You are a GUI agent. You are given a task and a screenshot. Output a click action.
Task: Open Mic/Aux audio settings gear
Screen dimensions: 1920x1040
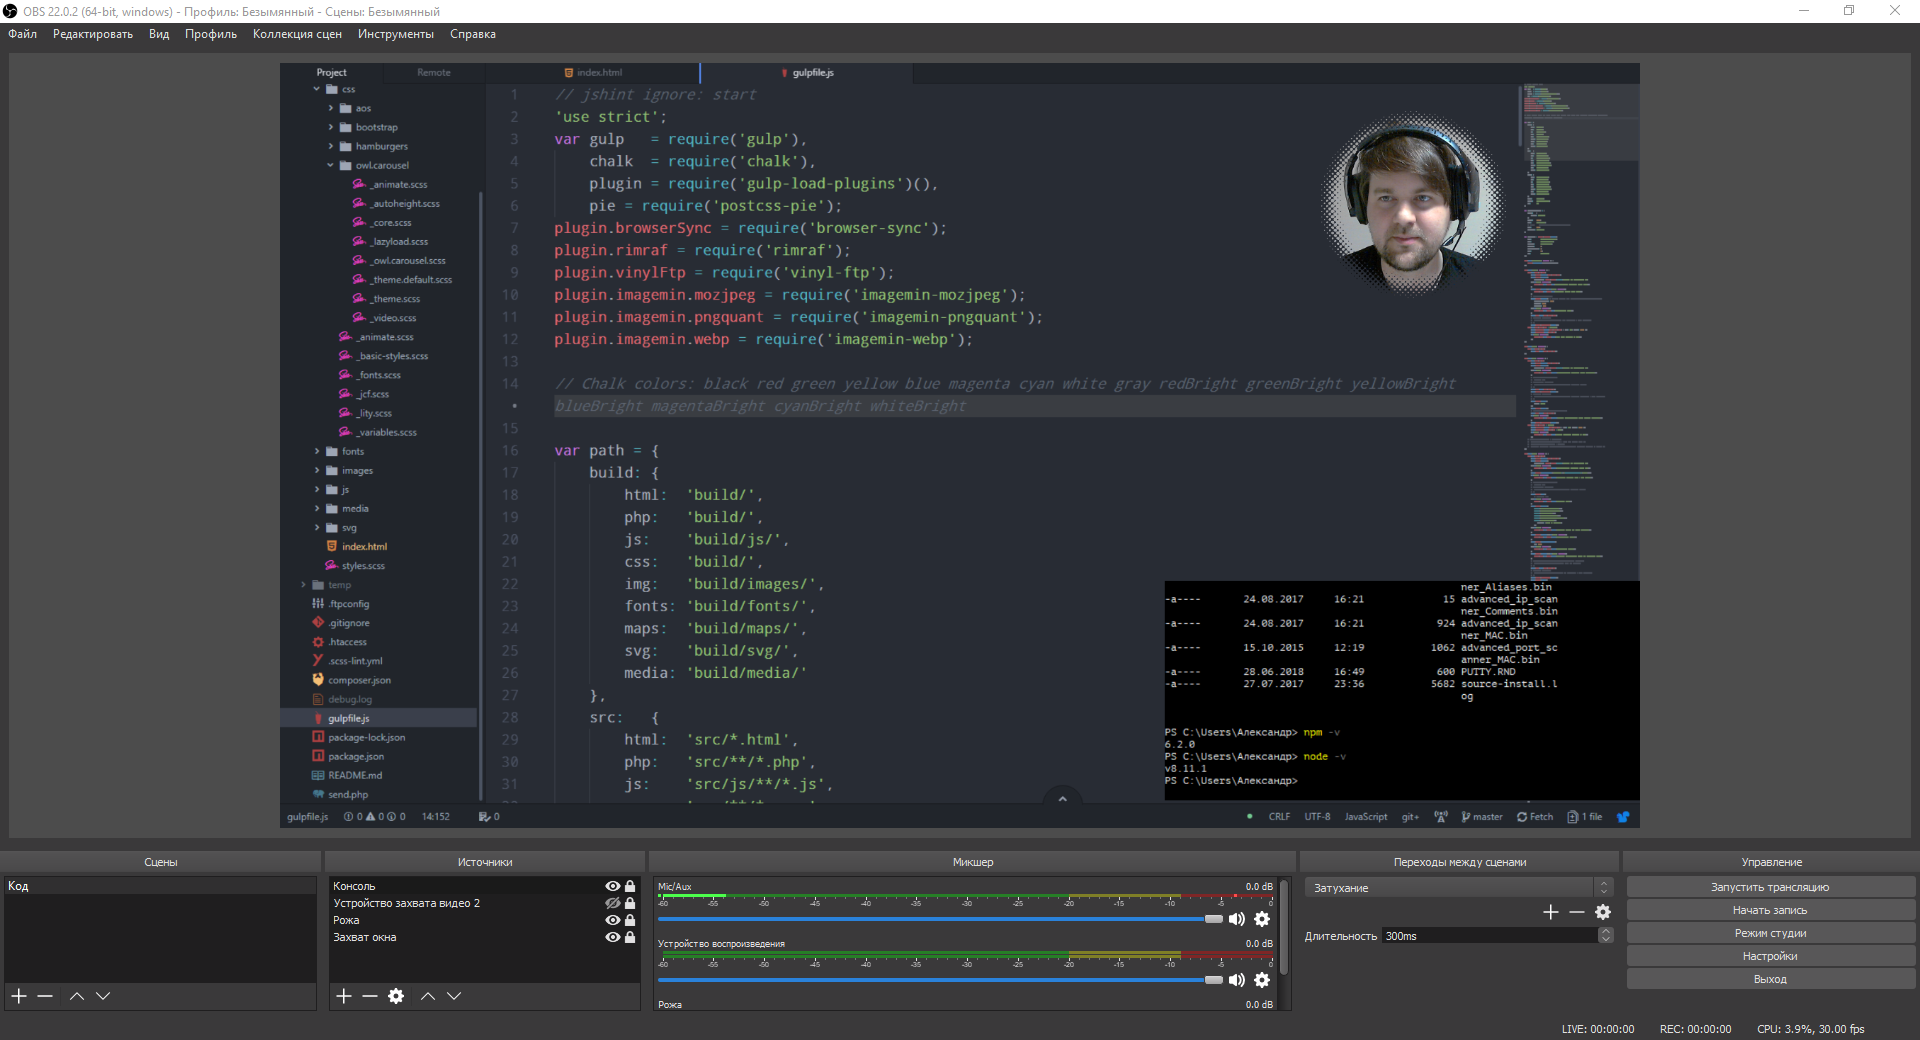pyautogui.click(x=1262, y=919)
